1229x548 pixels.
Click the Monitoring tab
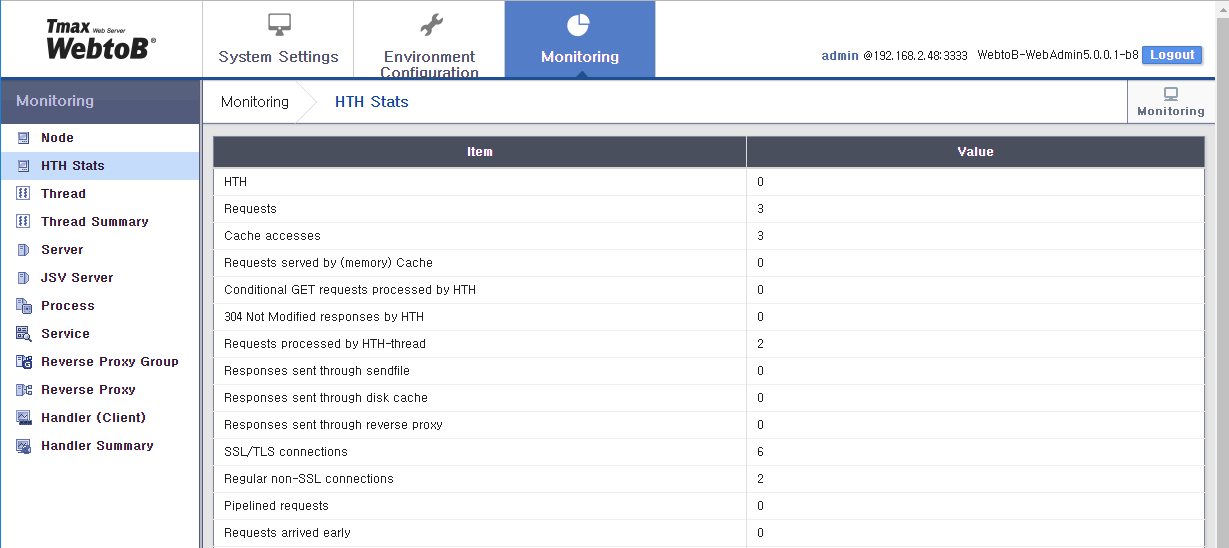(x=580, y=40)
